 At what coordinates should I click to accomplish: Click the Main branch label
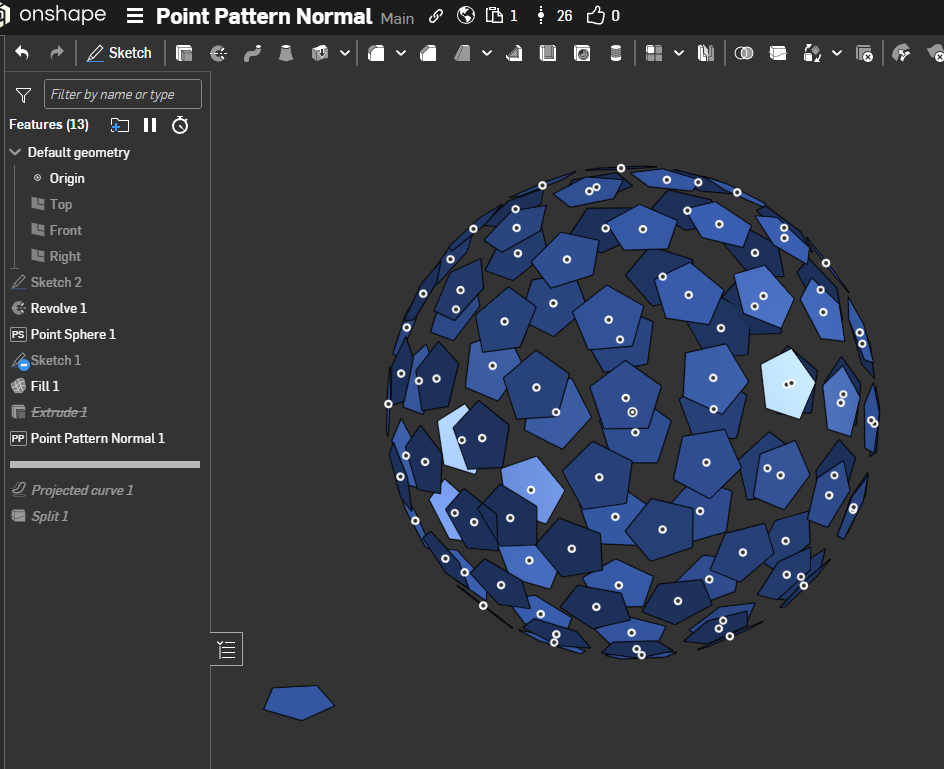(397, 18)
